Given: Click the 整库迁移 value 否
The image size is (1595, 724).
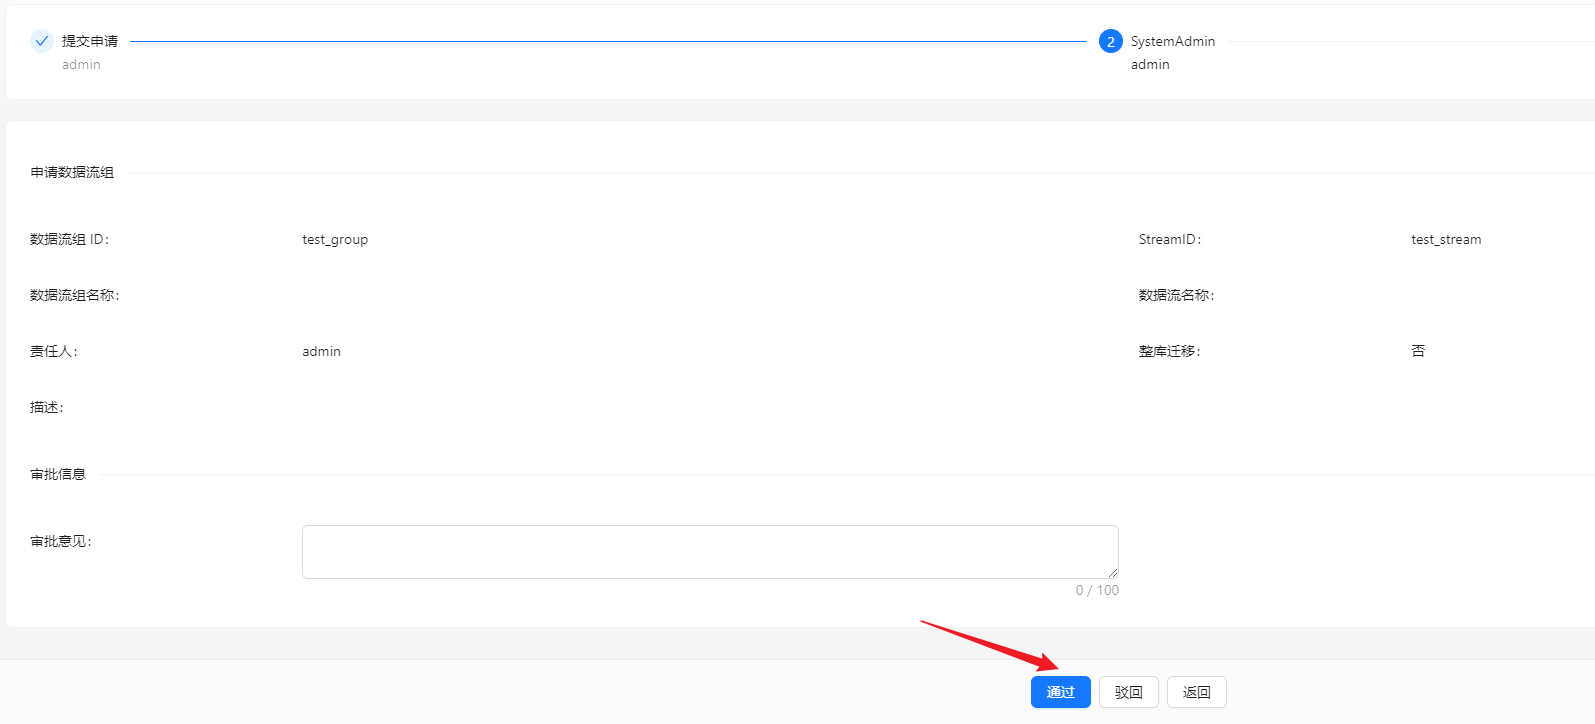Looking at the screenshot, I should [x=1418, y=351].
